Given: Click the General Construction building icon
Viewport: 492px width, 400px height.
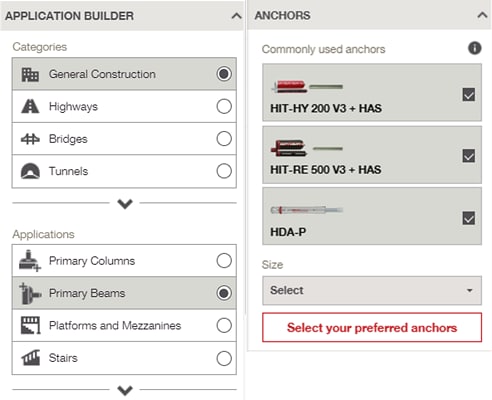Looking at the screenshot, I should coord(30,74).
